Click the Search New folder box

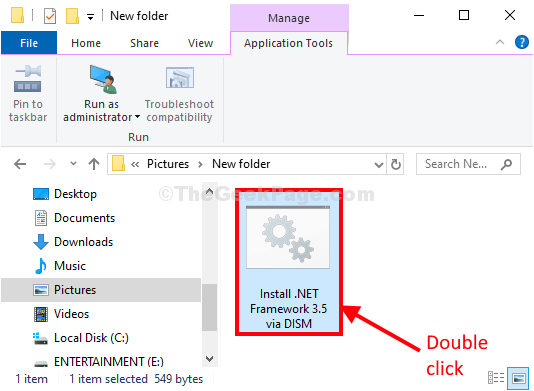click(468, 164)
